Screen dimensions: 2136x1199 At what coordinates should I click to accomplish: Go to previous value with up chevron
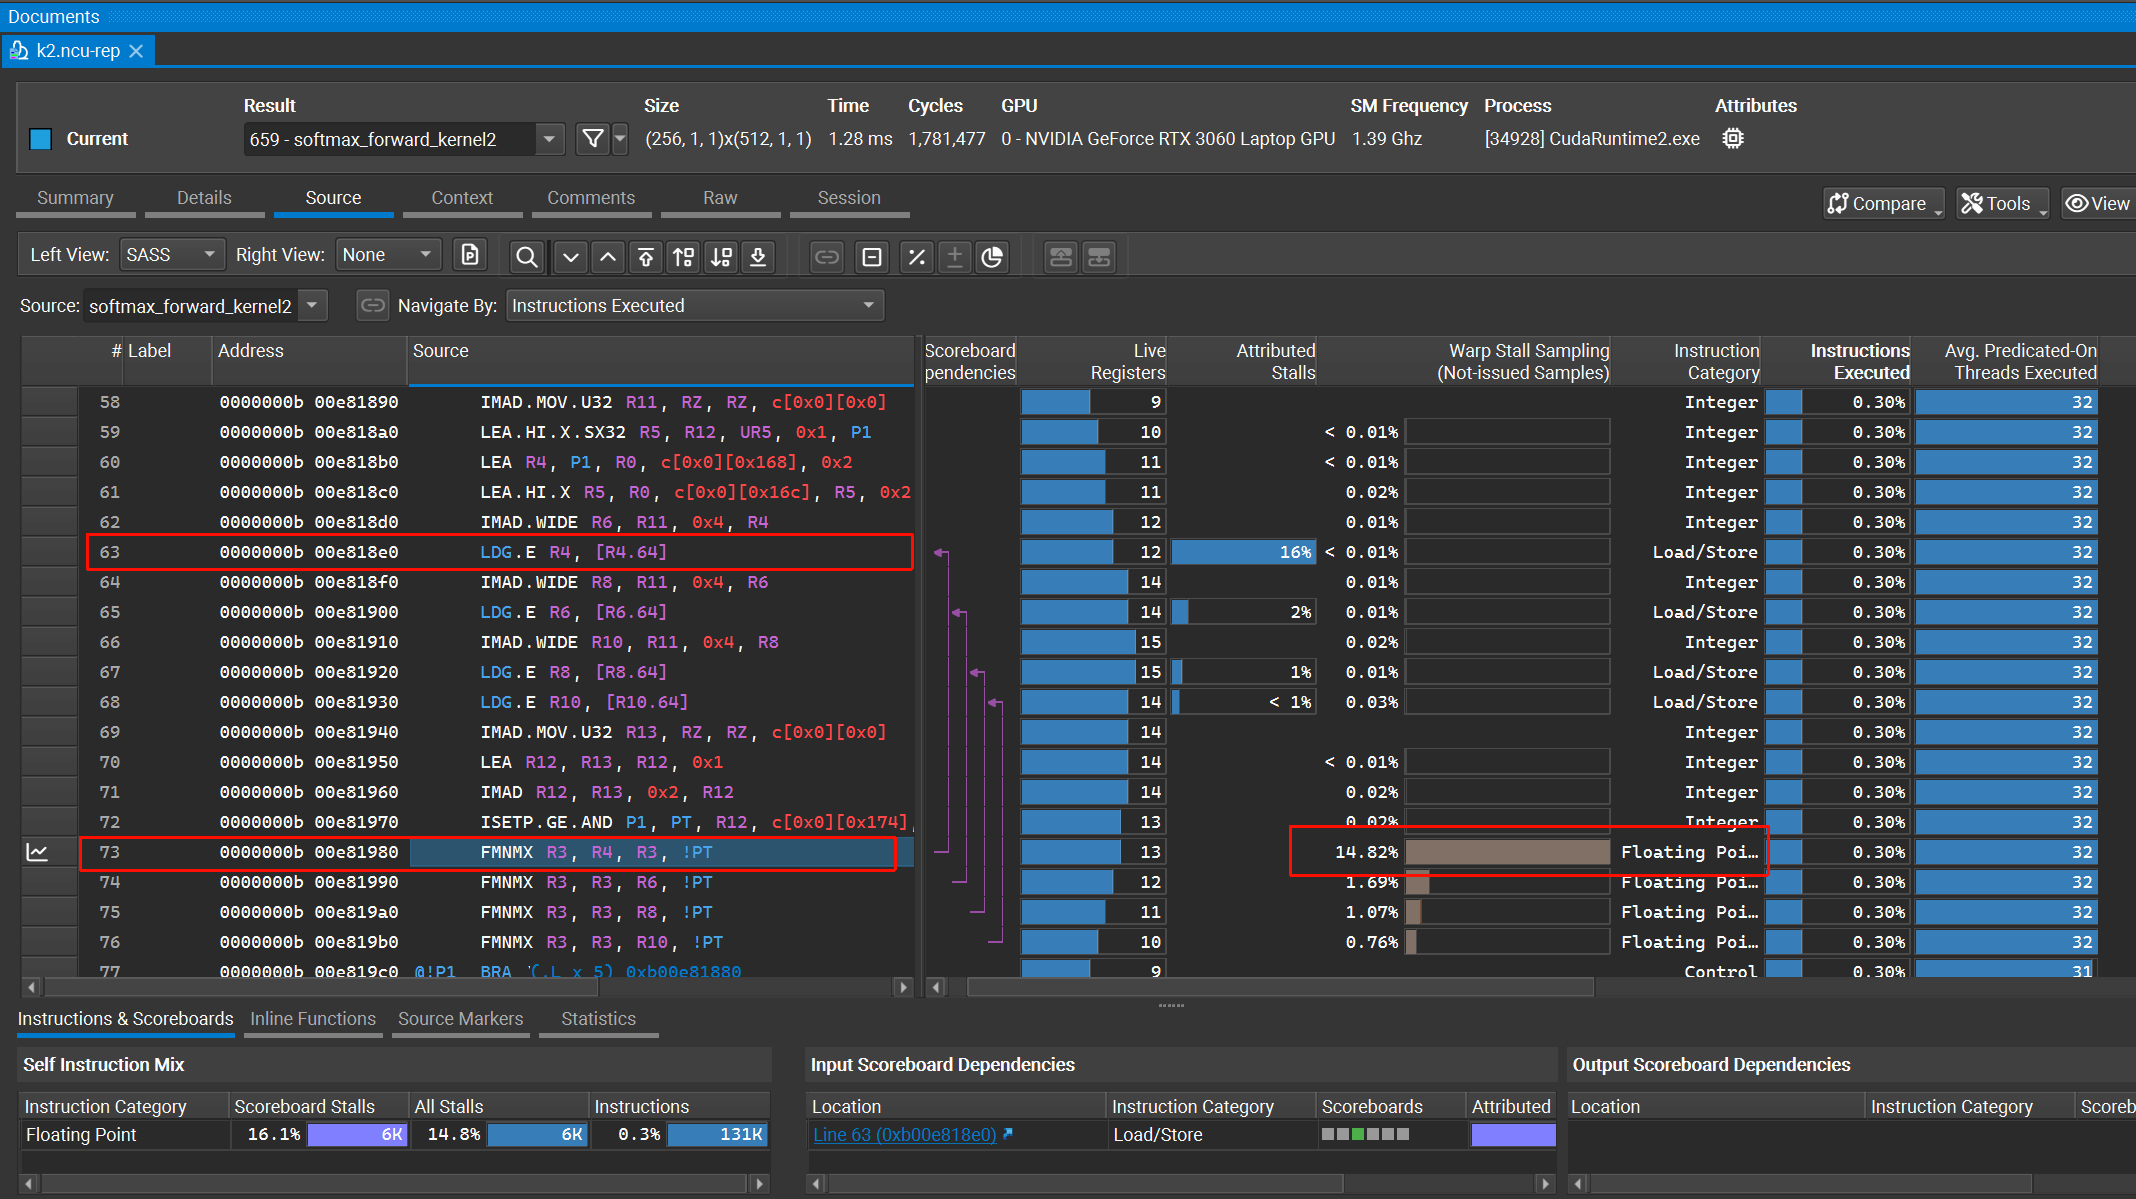(x=608, y=257)
